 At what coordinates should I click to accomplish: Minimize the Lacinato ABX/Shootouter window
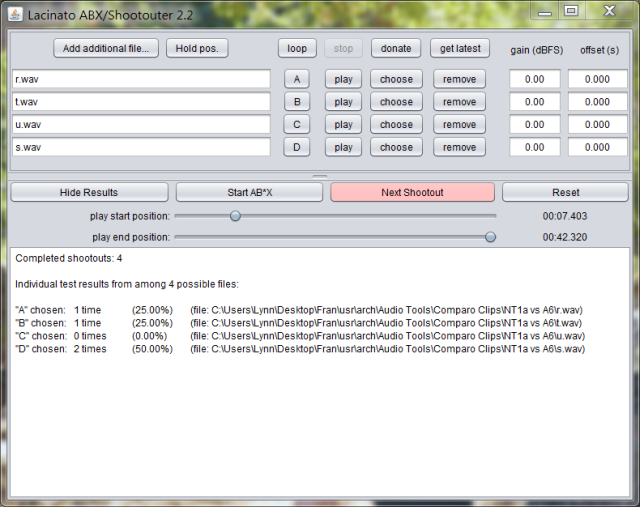click(x=544, y=11)
